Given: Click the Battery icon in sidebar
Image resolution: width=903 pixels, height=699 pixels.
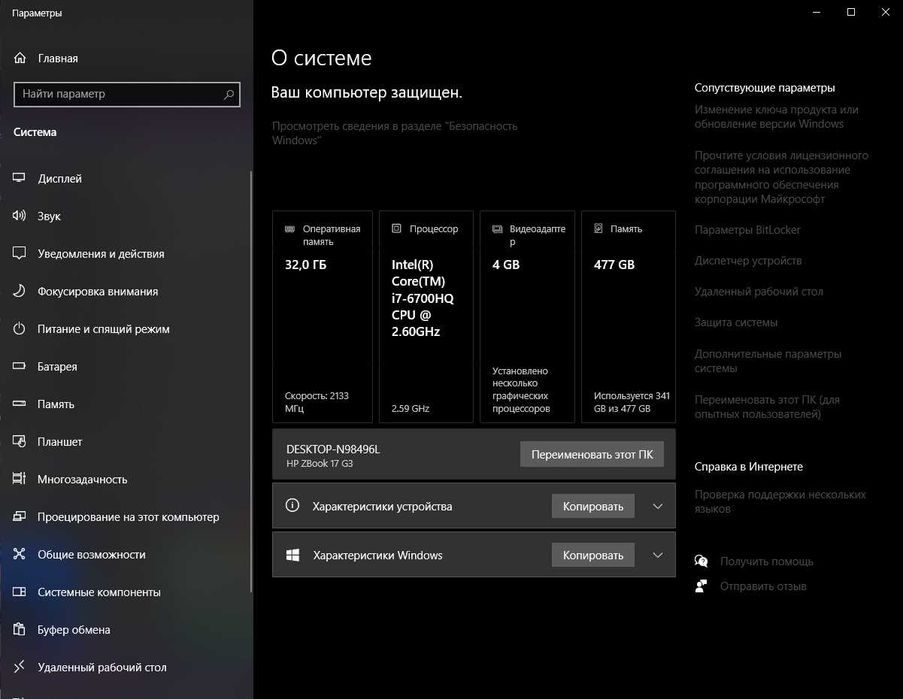Looking at the screenshot, I should (18, 367).
